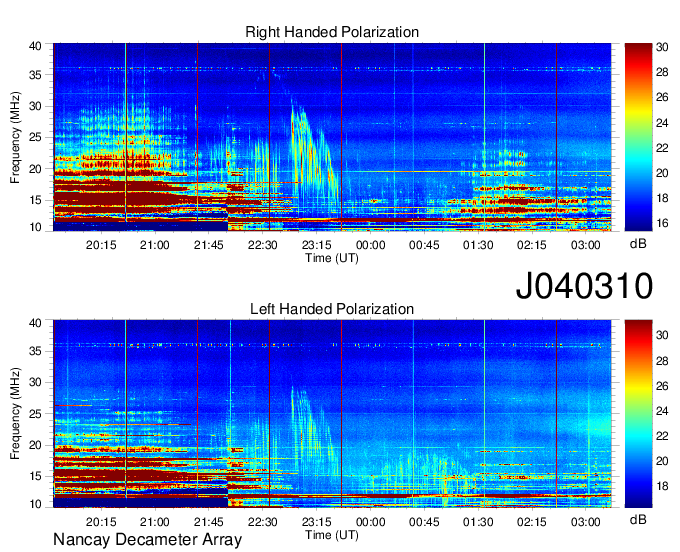680x552 pixels.
Task: Click 01:30 tick on the bottom time axis
Action: click(478, 522)
